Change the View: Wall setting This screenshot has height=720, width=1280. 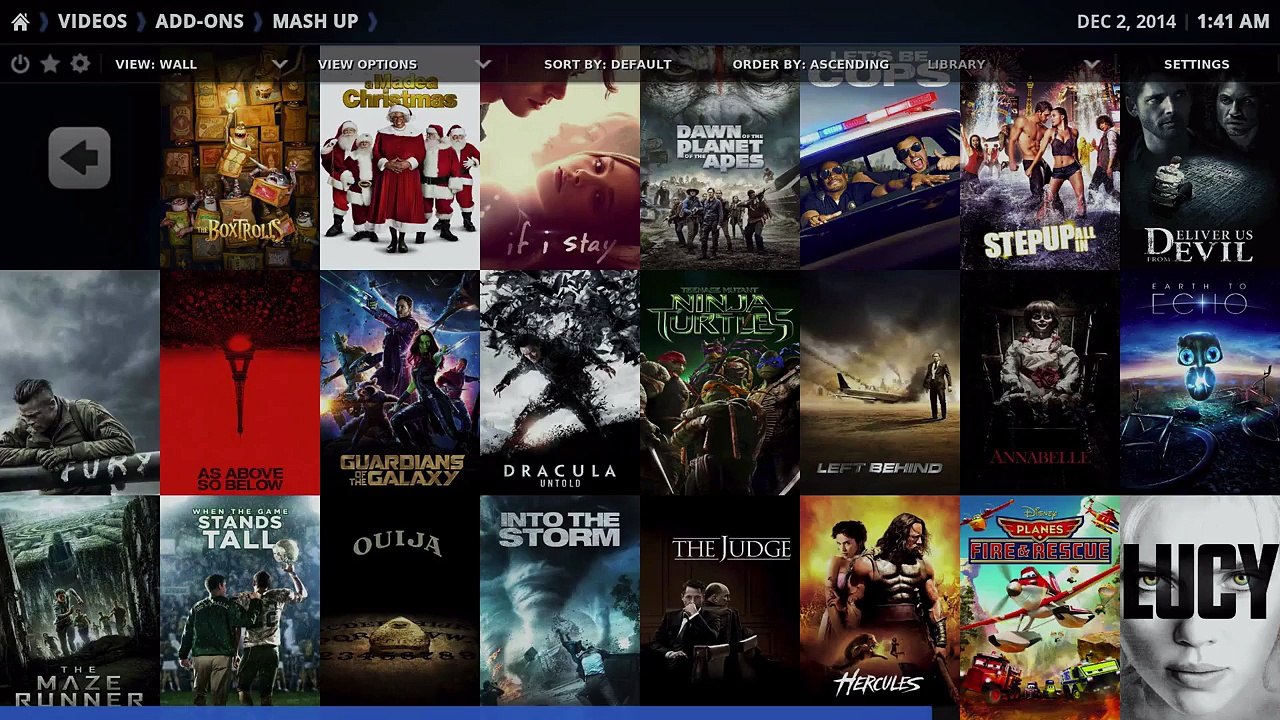pyautogui.click(x=156, y=64)
